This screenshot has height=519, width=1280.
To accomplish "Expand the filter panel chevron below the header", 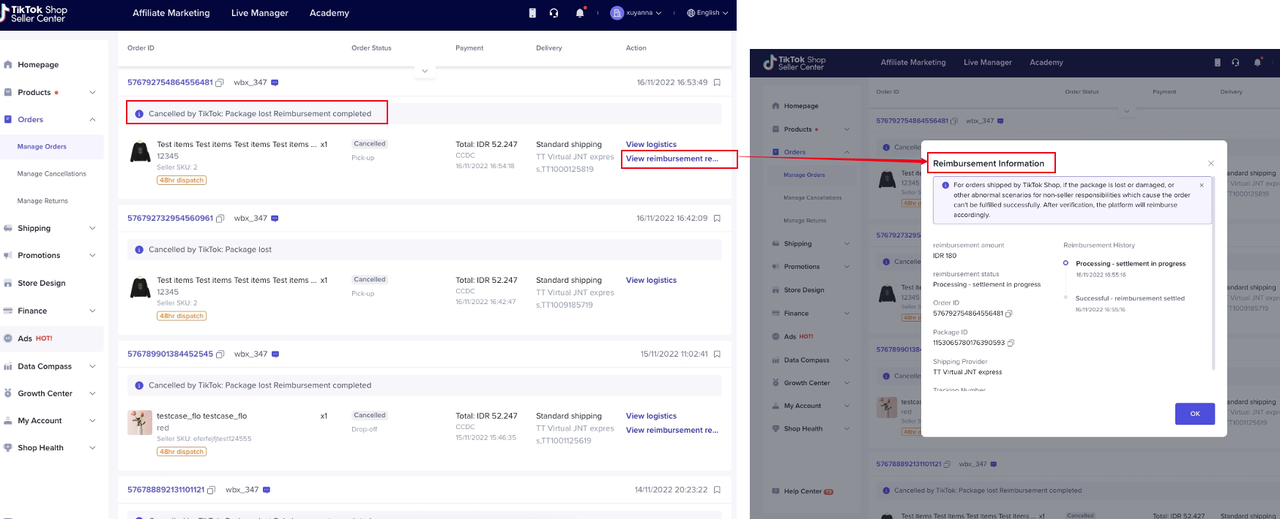I will pos(424,71).
